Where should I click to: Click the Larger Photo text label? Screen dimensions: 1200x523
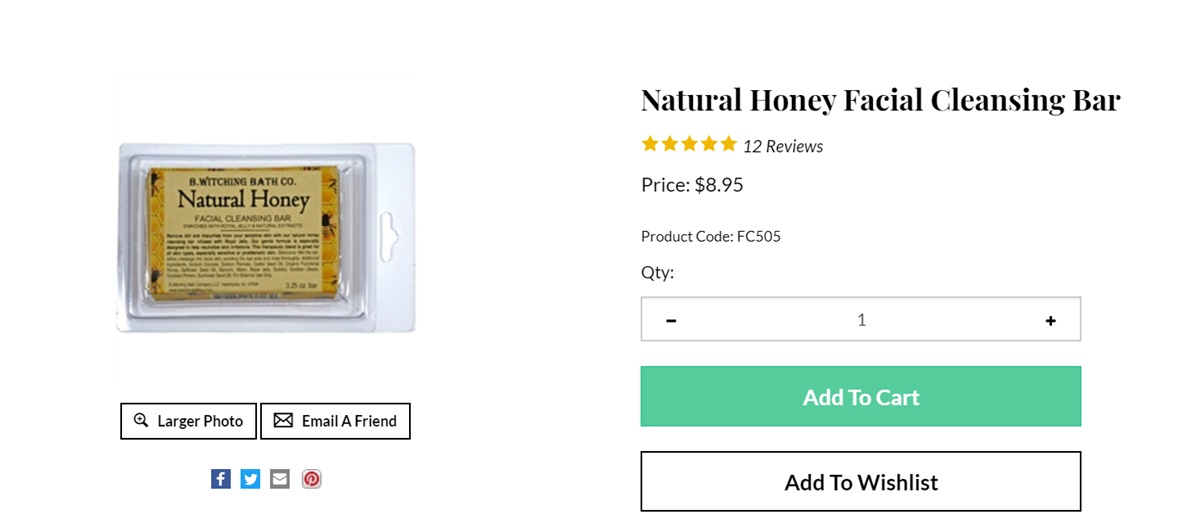[200, 421]
